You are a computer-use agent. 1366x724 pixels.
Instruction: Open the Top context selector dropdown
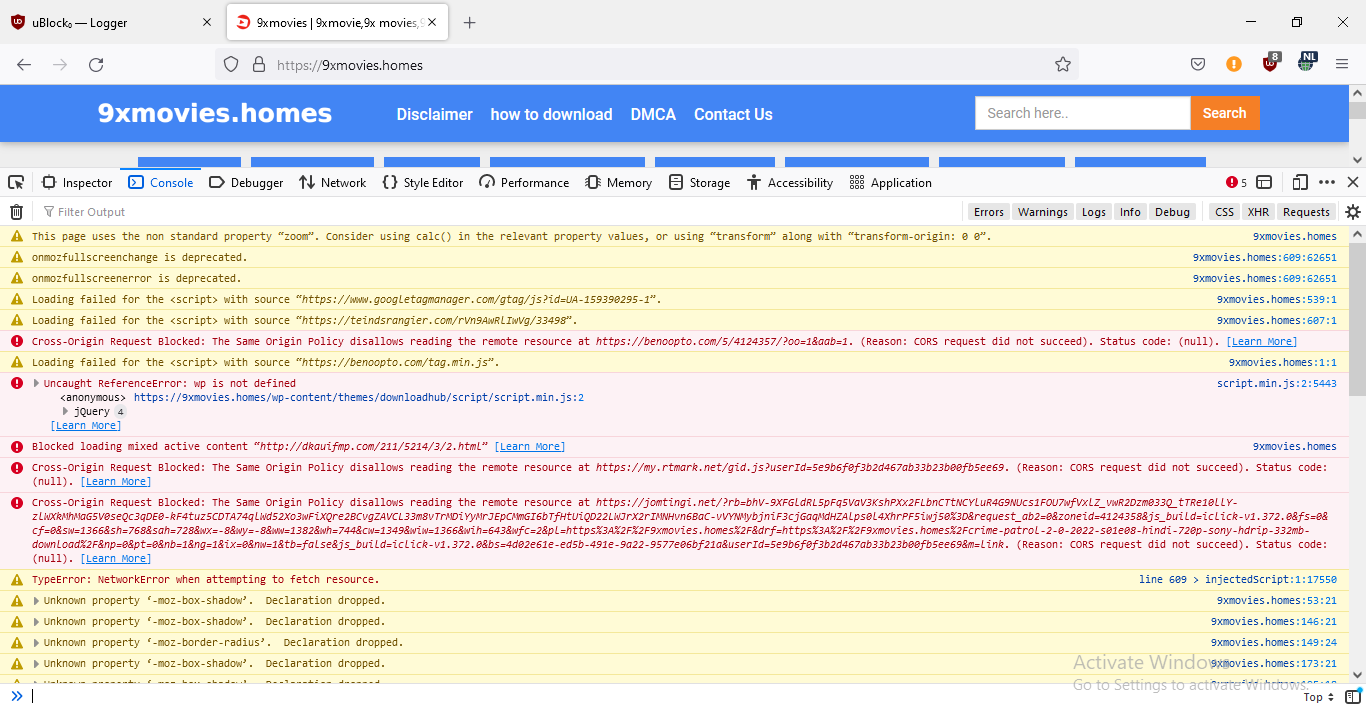(x=1318, y=697)
